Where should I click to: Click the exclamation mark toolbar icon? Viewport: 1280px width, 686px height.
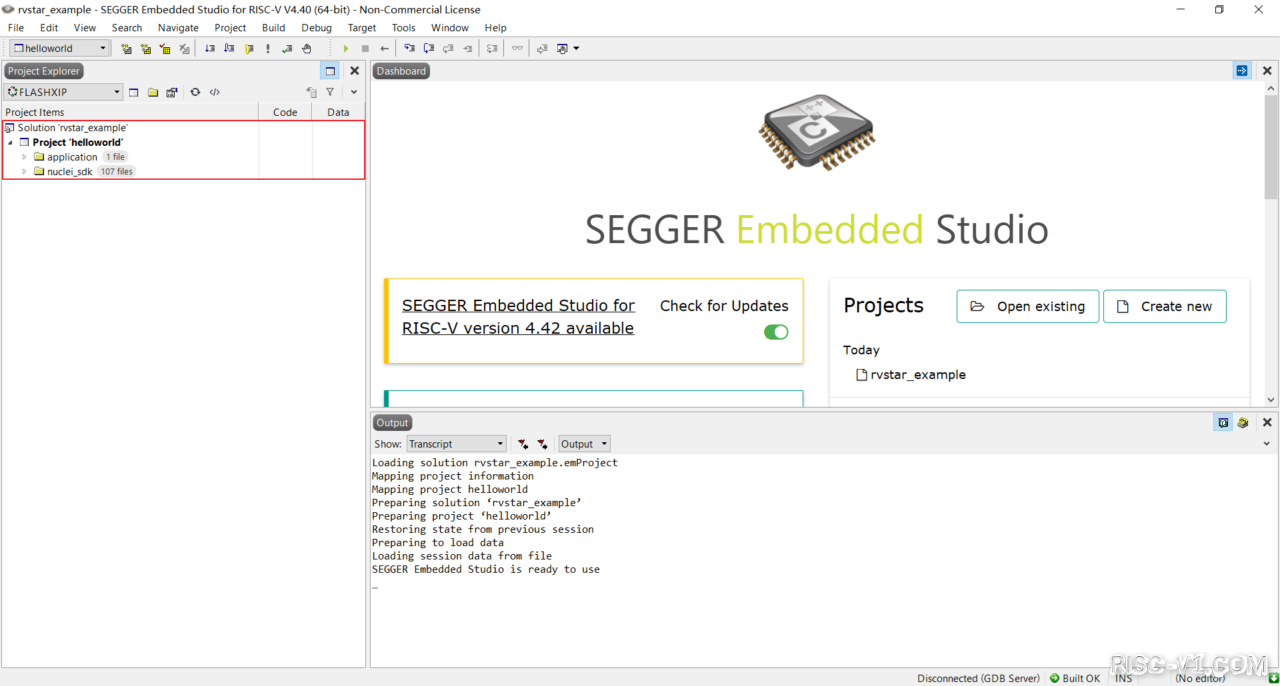(x=268, y=48)
